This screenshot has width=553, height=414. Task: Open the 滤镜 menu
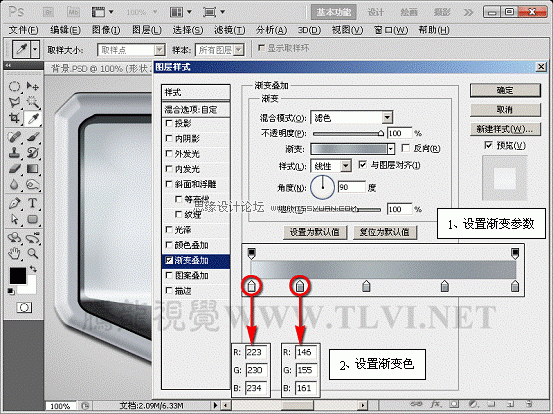pyautogui.click(x=230, y=30)
